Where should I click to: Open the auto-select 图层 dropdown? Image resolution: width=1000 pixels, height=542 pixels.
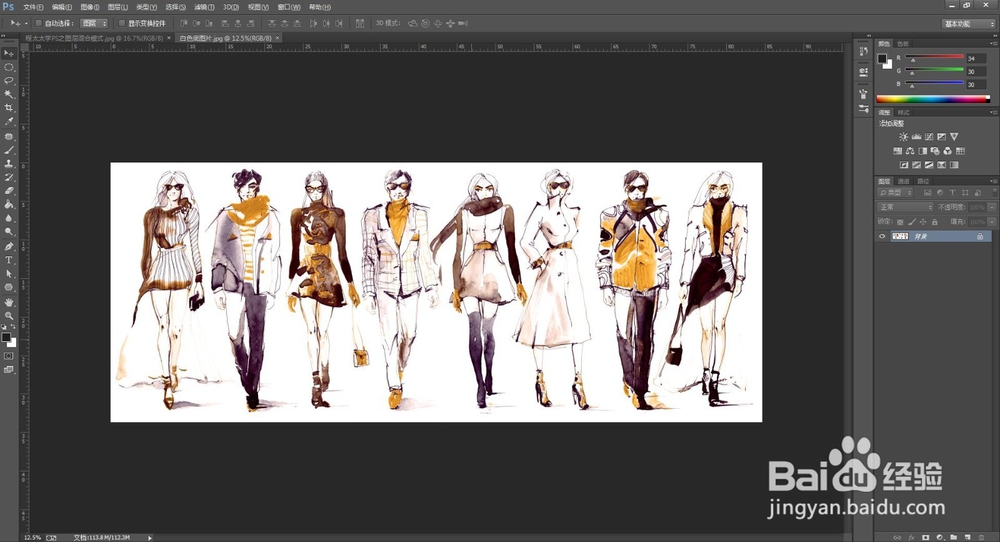(x=93, y=22)
